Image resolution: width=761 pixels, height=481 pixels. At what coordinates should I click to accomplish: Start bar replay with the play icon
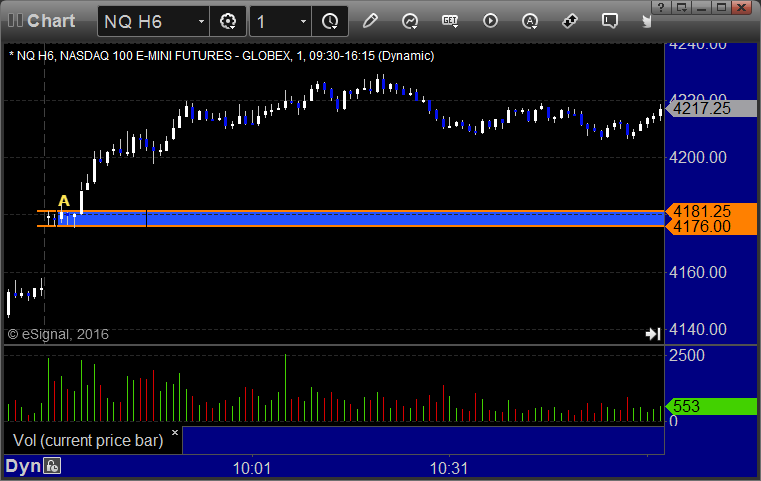(490, 21)
